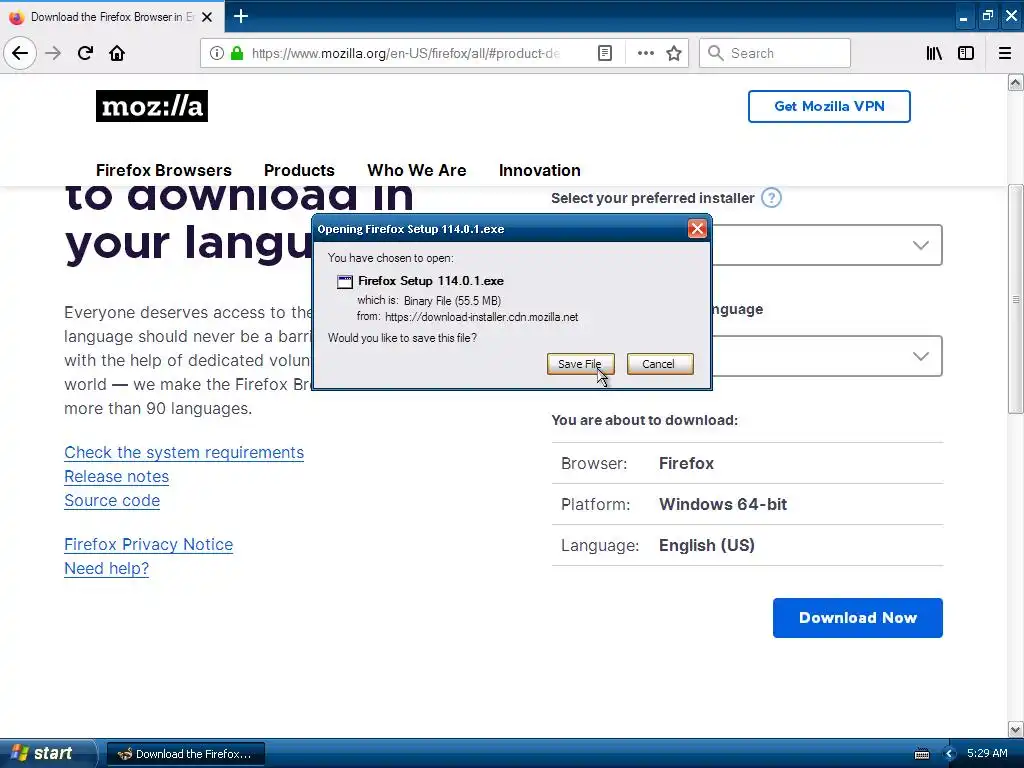Open Check the system requirements link

pos(184,453)
